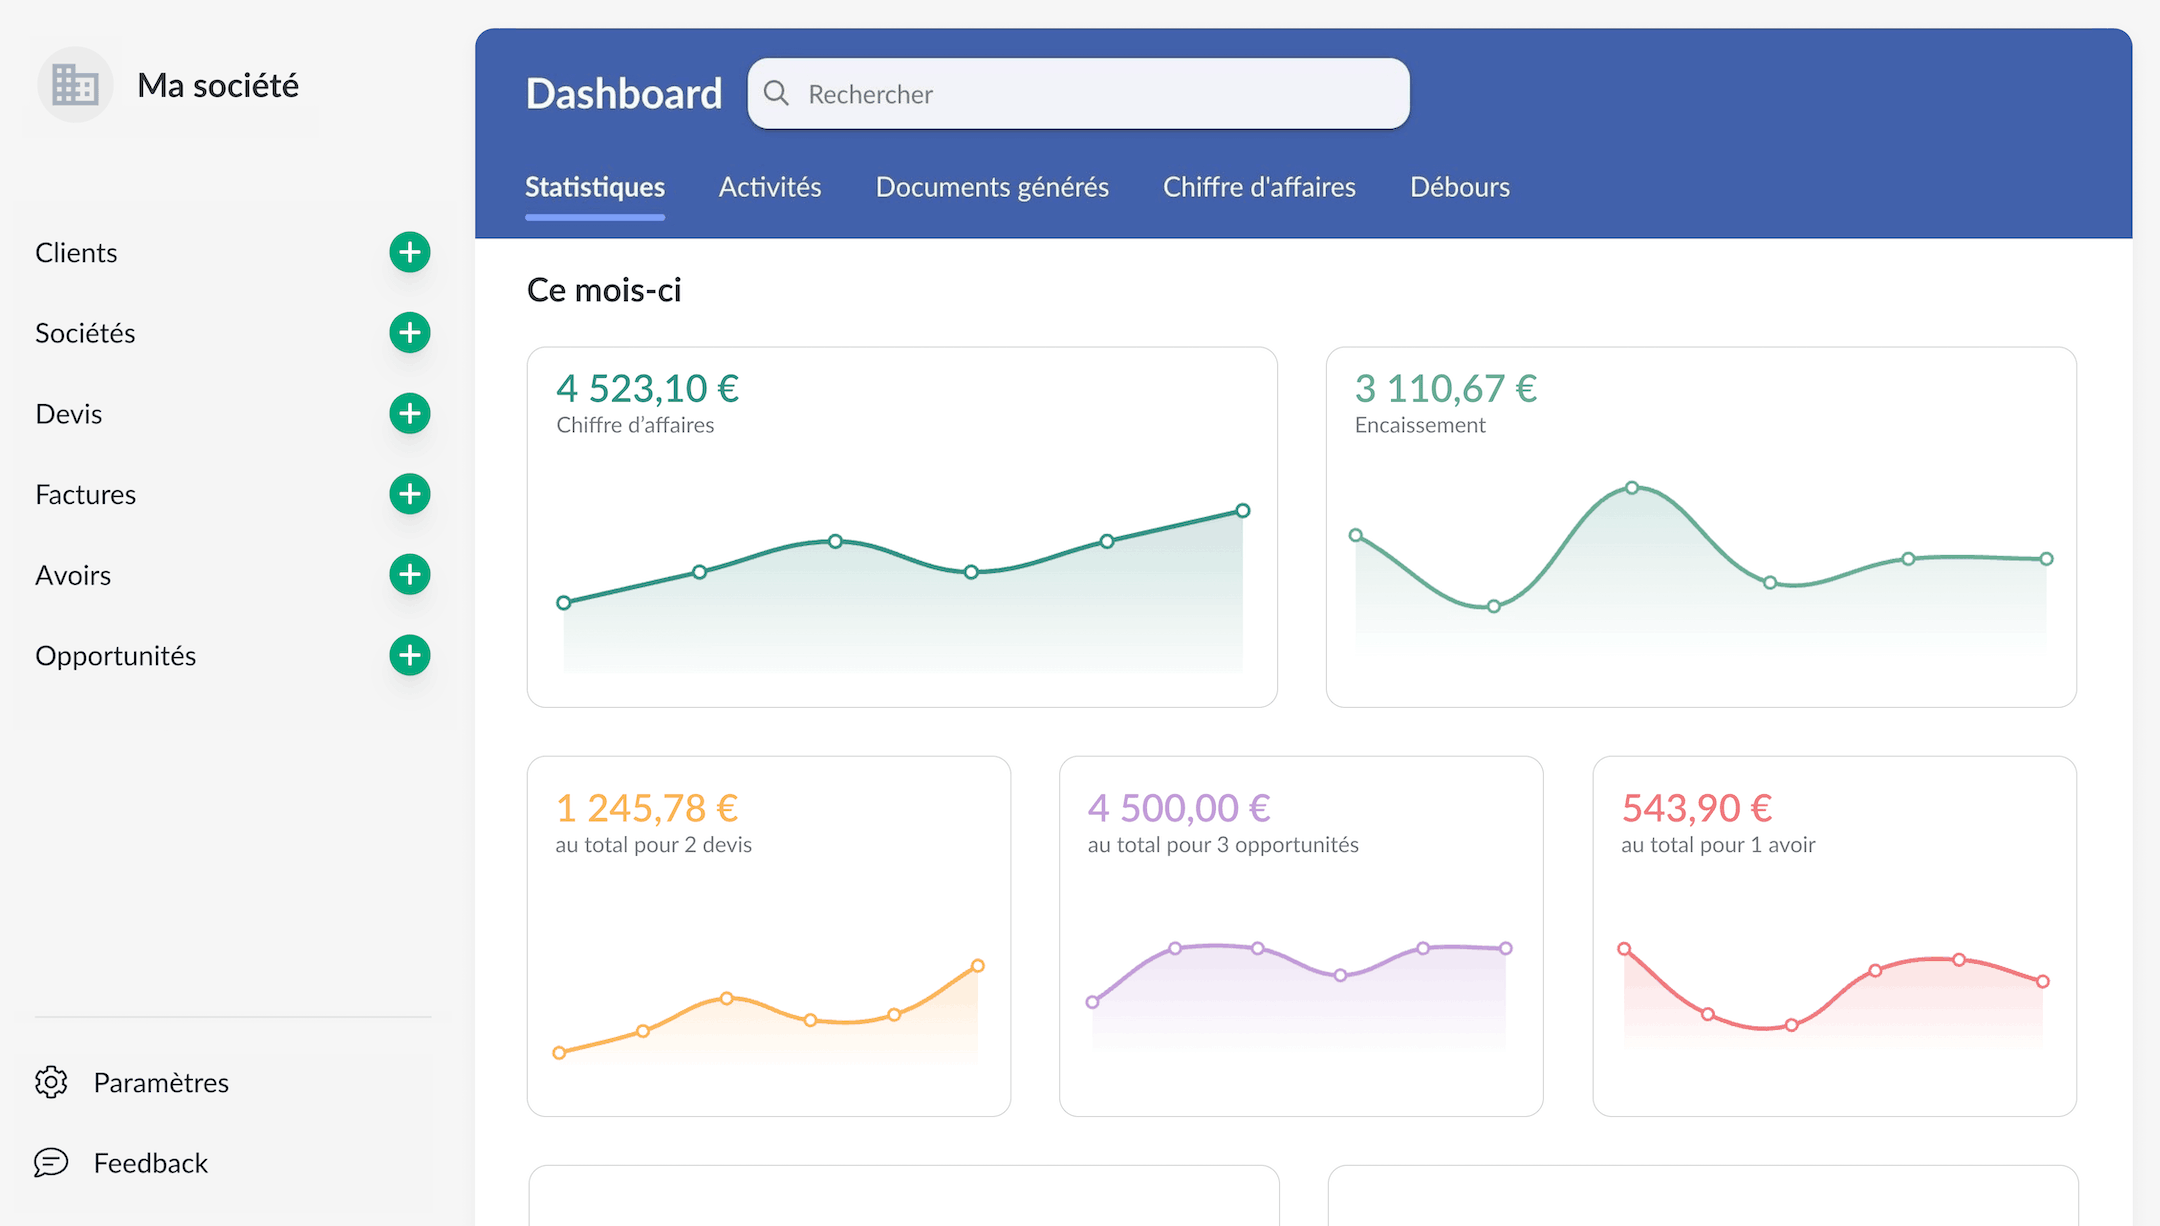Open Sociétés in the sidebar
This screenshot has width=2160, height=1226.
point(85,333)
